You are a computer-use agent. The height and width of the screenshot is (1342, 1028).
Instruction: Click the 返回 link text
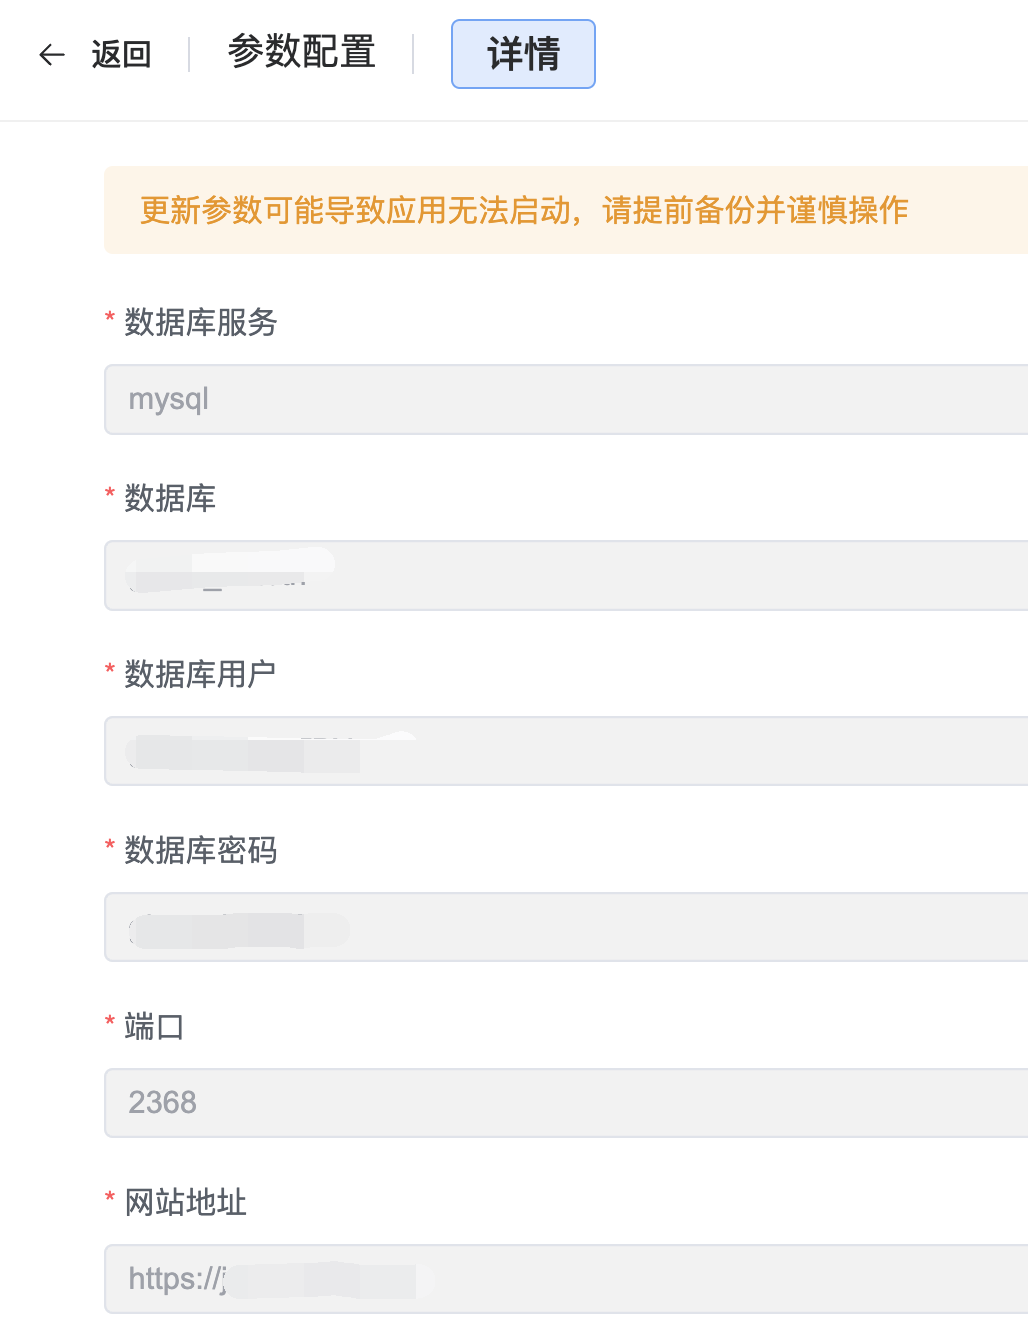click(x=121, y=54)
